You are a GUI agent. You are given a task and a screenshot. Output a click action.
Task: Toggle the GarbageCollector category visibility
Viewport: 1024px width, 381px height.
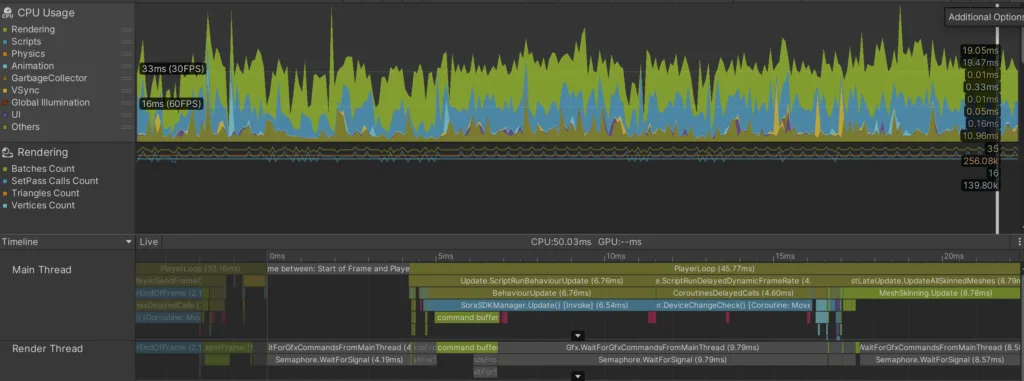[5, 78]
